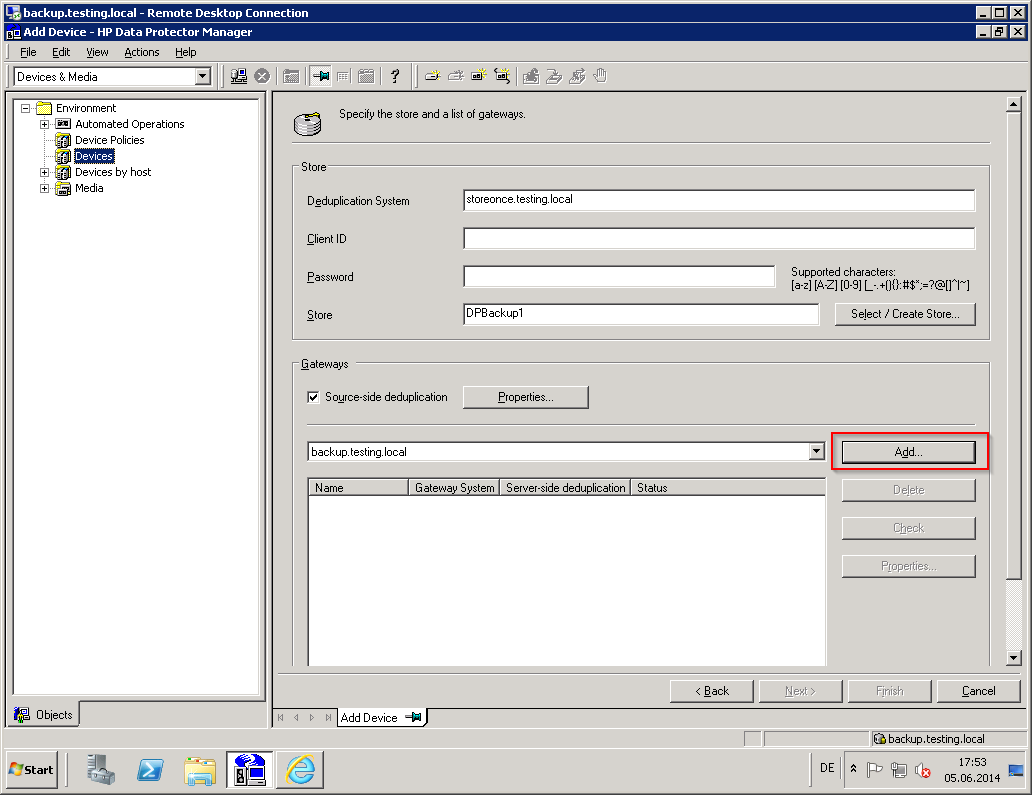Image resolution: width=1032 pixels, height=795 pixels.
Task: Click inside the Deduplication System field
Action: click(719, 200)
